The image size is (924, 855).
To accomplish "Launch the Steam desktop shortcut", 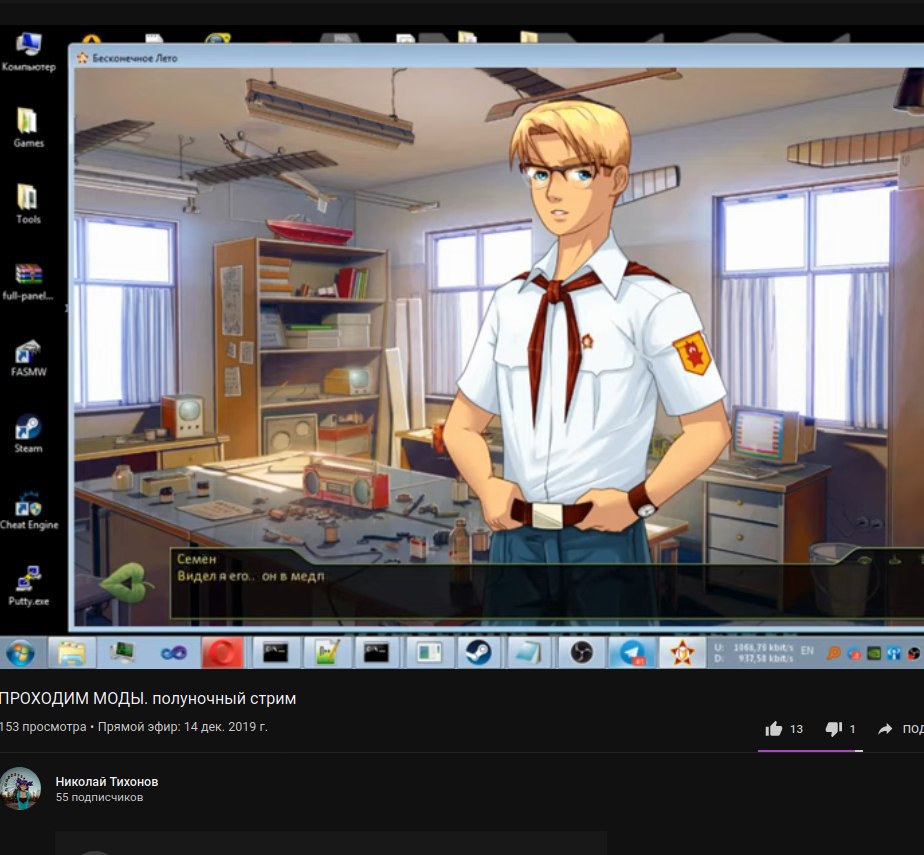I will tap(28, 434).
